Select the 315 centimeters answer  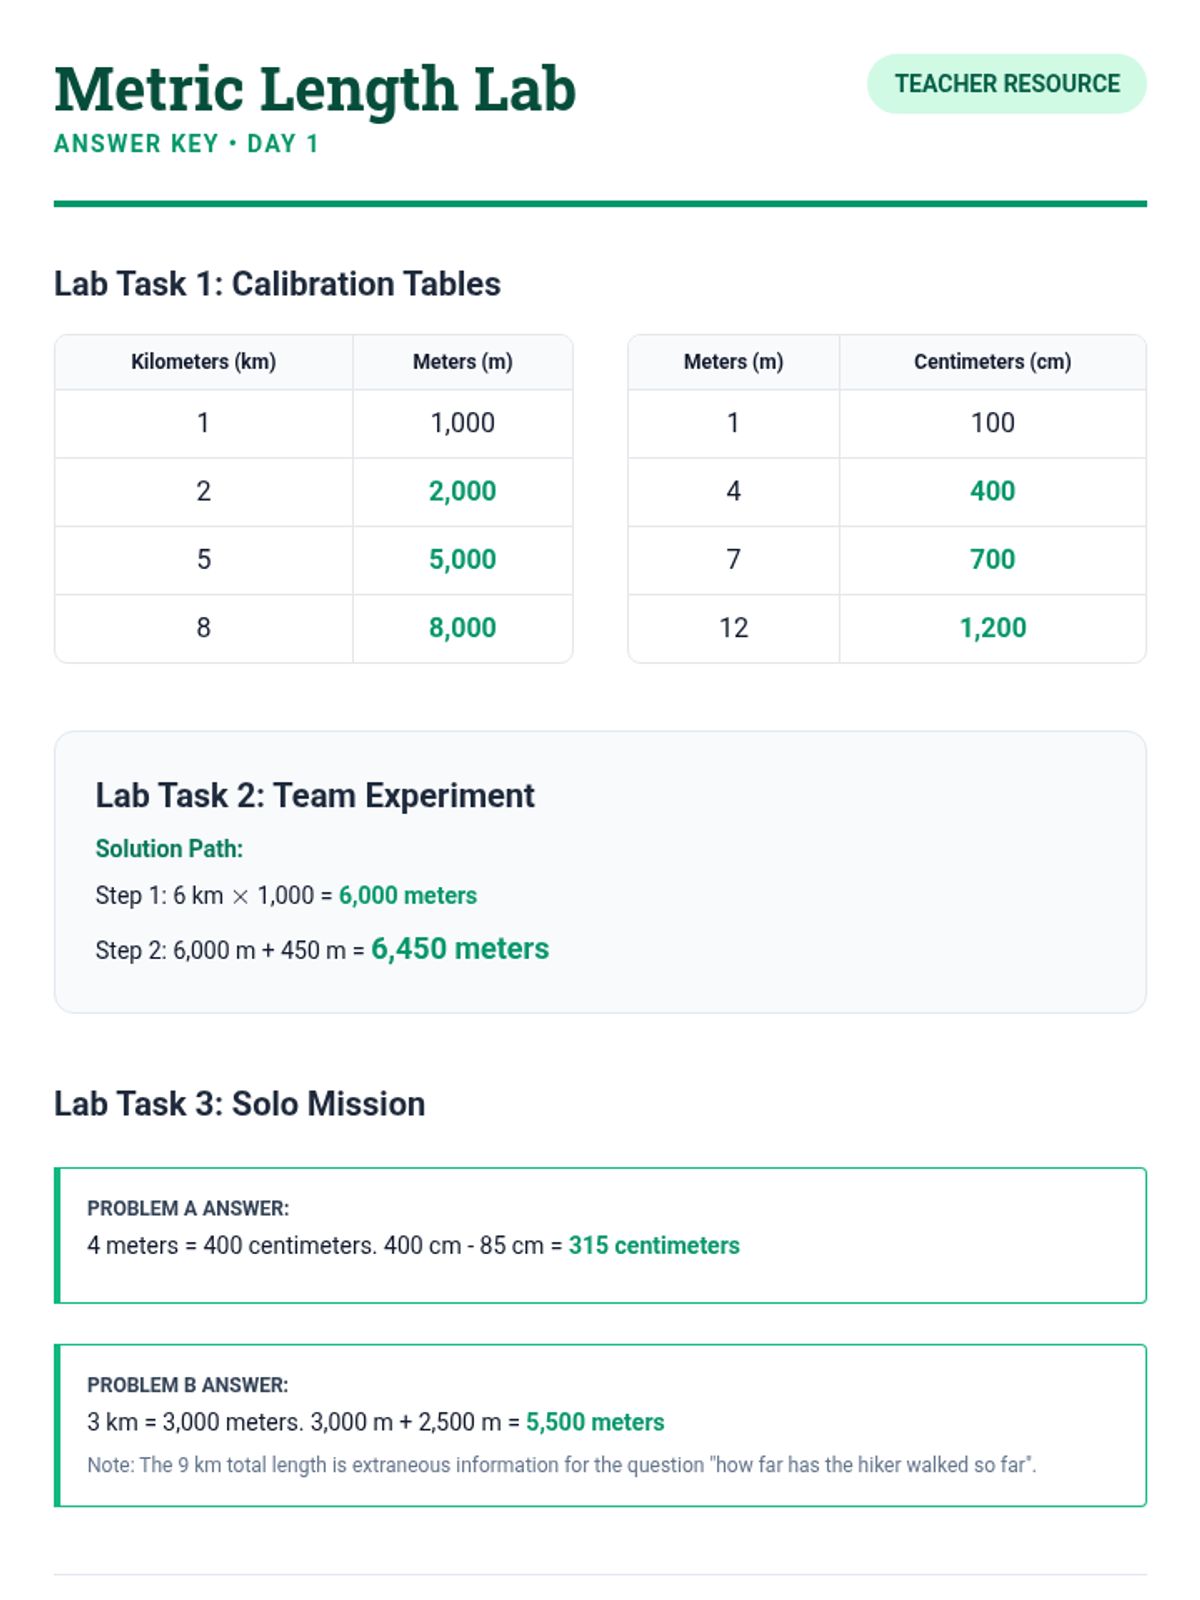coord(654,1246)
